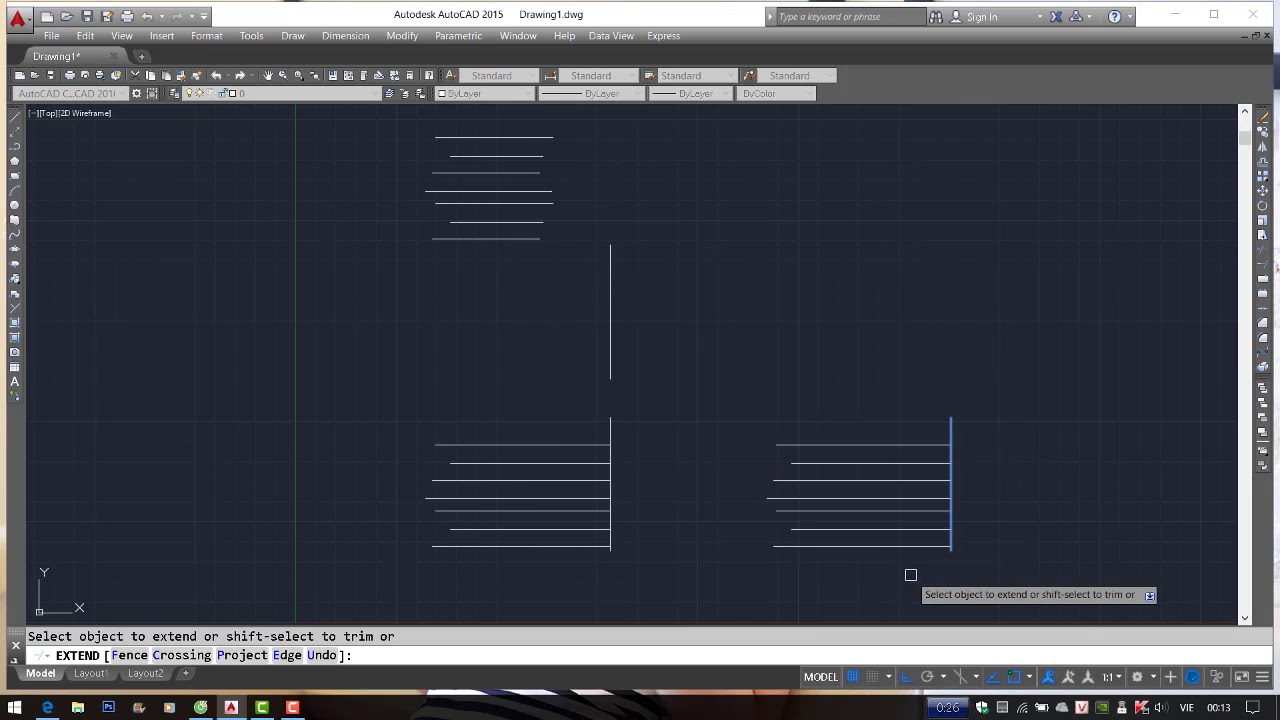Click the Workspace Settings gear icon

tap(136, 93)
